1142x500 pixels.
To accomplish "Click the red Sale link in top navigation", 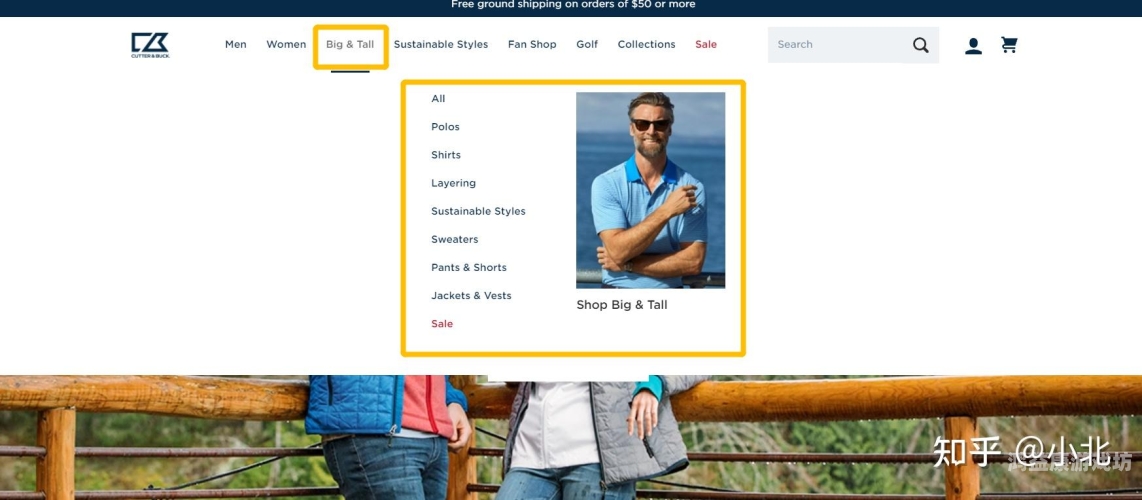I will [706, 44].
